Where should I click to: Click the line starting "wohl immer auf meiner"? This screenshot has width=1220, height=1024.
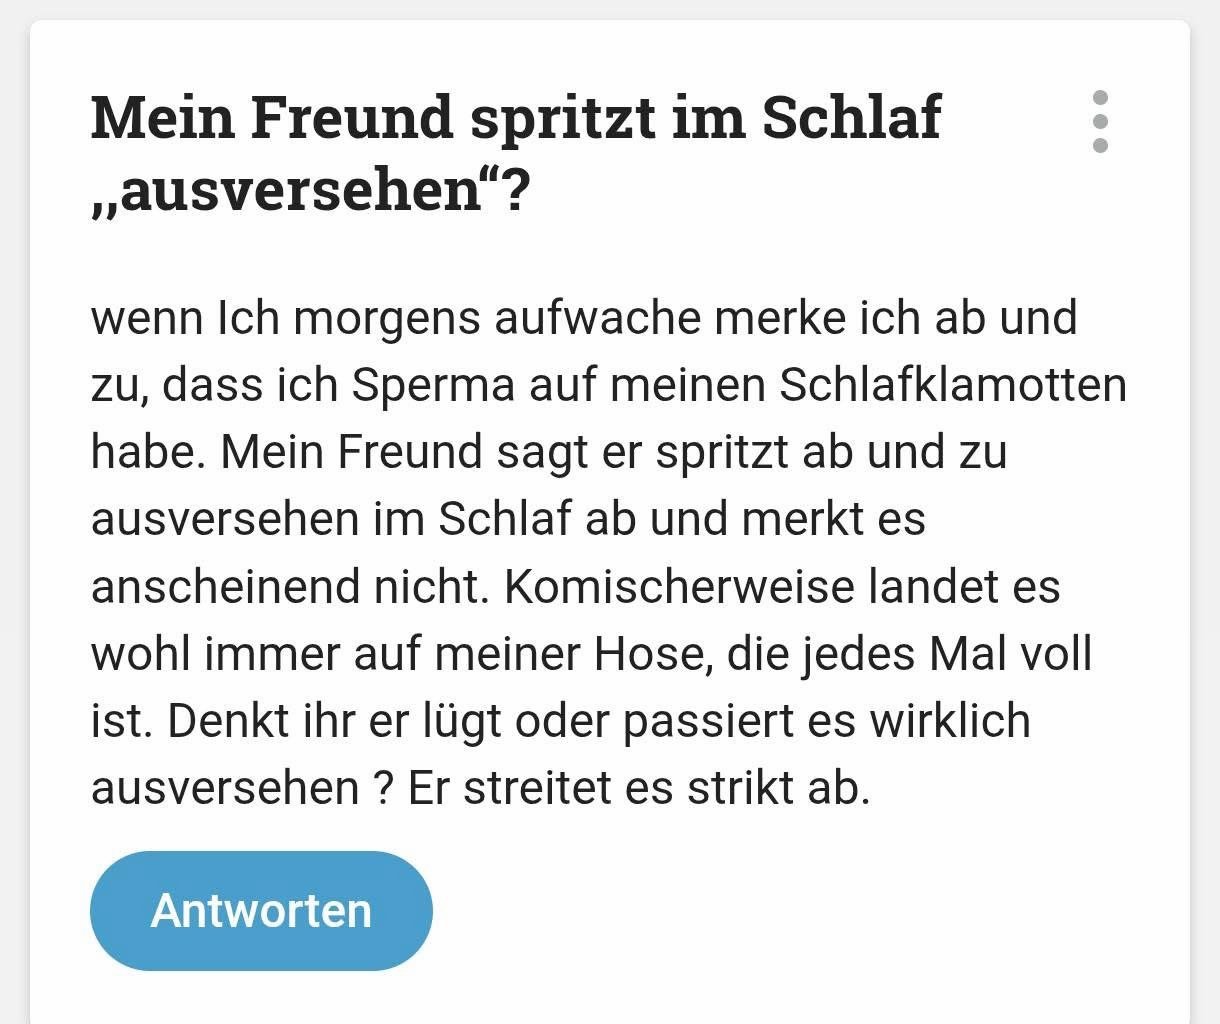pos(590,653)
